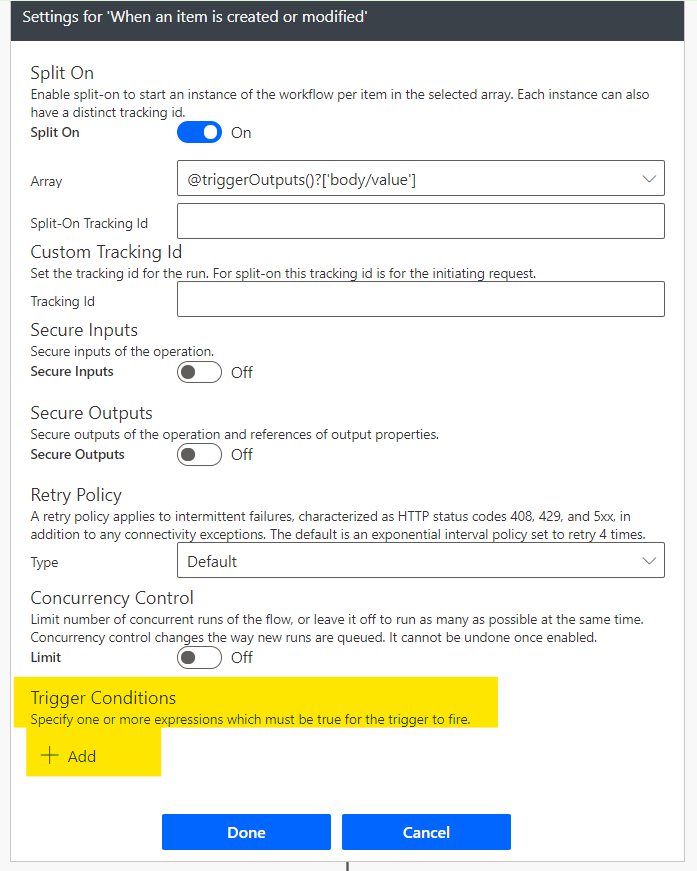
Task: Turn off the Split On toggle
Action: [199, 132]
